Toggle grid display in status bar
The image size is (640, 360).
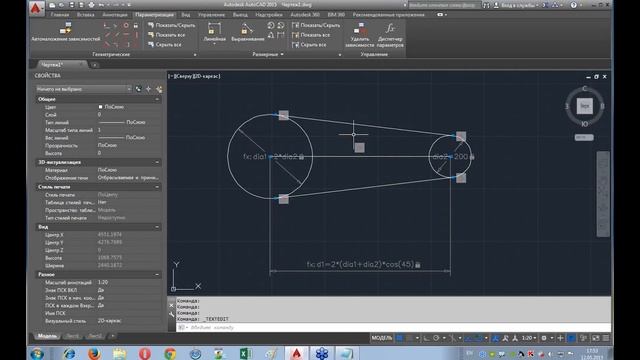pyautogui.click(x=400, y=338)
